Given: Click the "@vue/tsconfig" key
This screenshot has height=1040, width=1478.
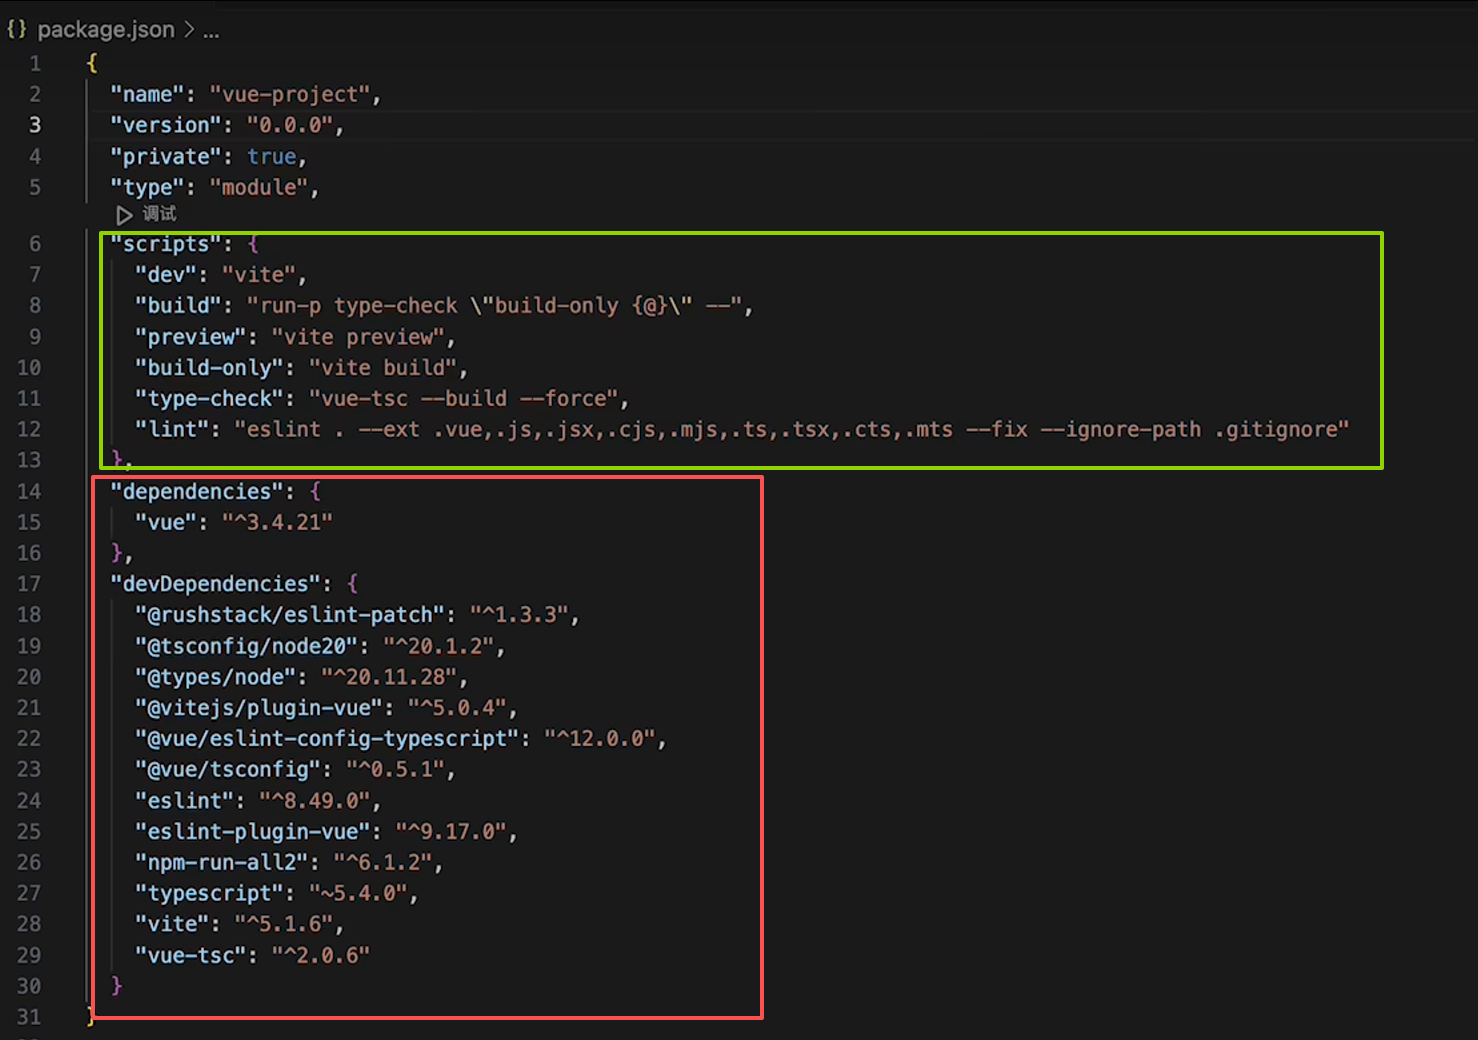Looking at the screenshot, I should point(227,770).
